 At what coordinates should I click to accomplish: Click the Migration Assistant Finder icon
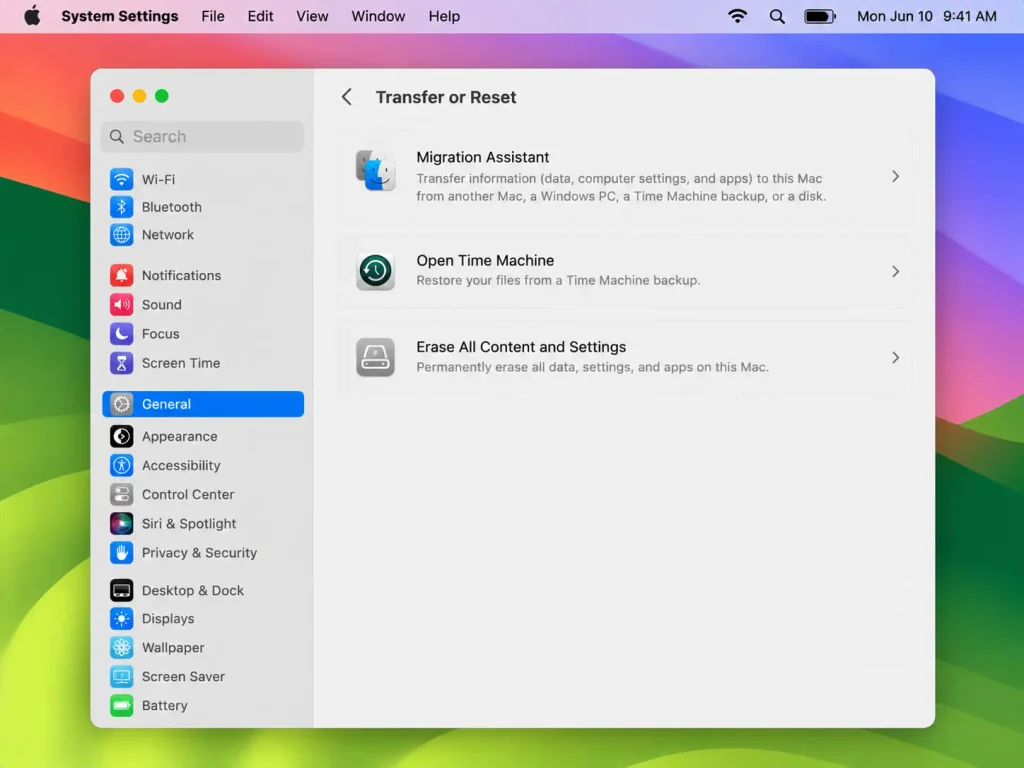pos(376,170)
